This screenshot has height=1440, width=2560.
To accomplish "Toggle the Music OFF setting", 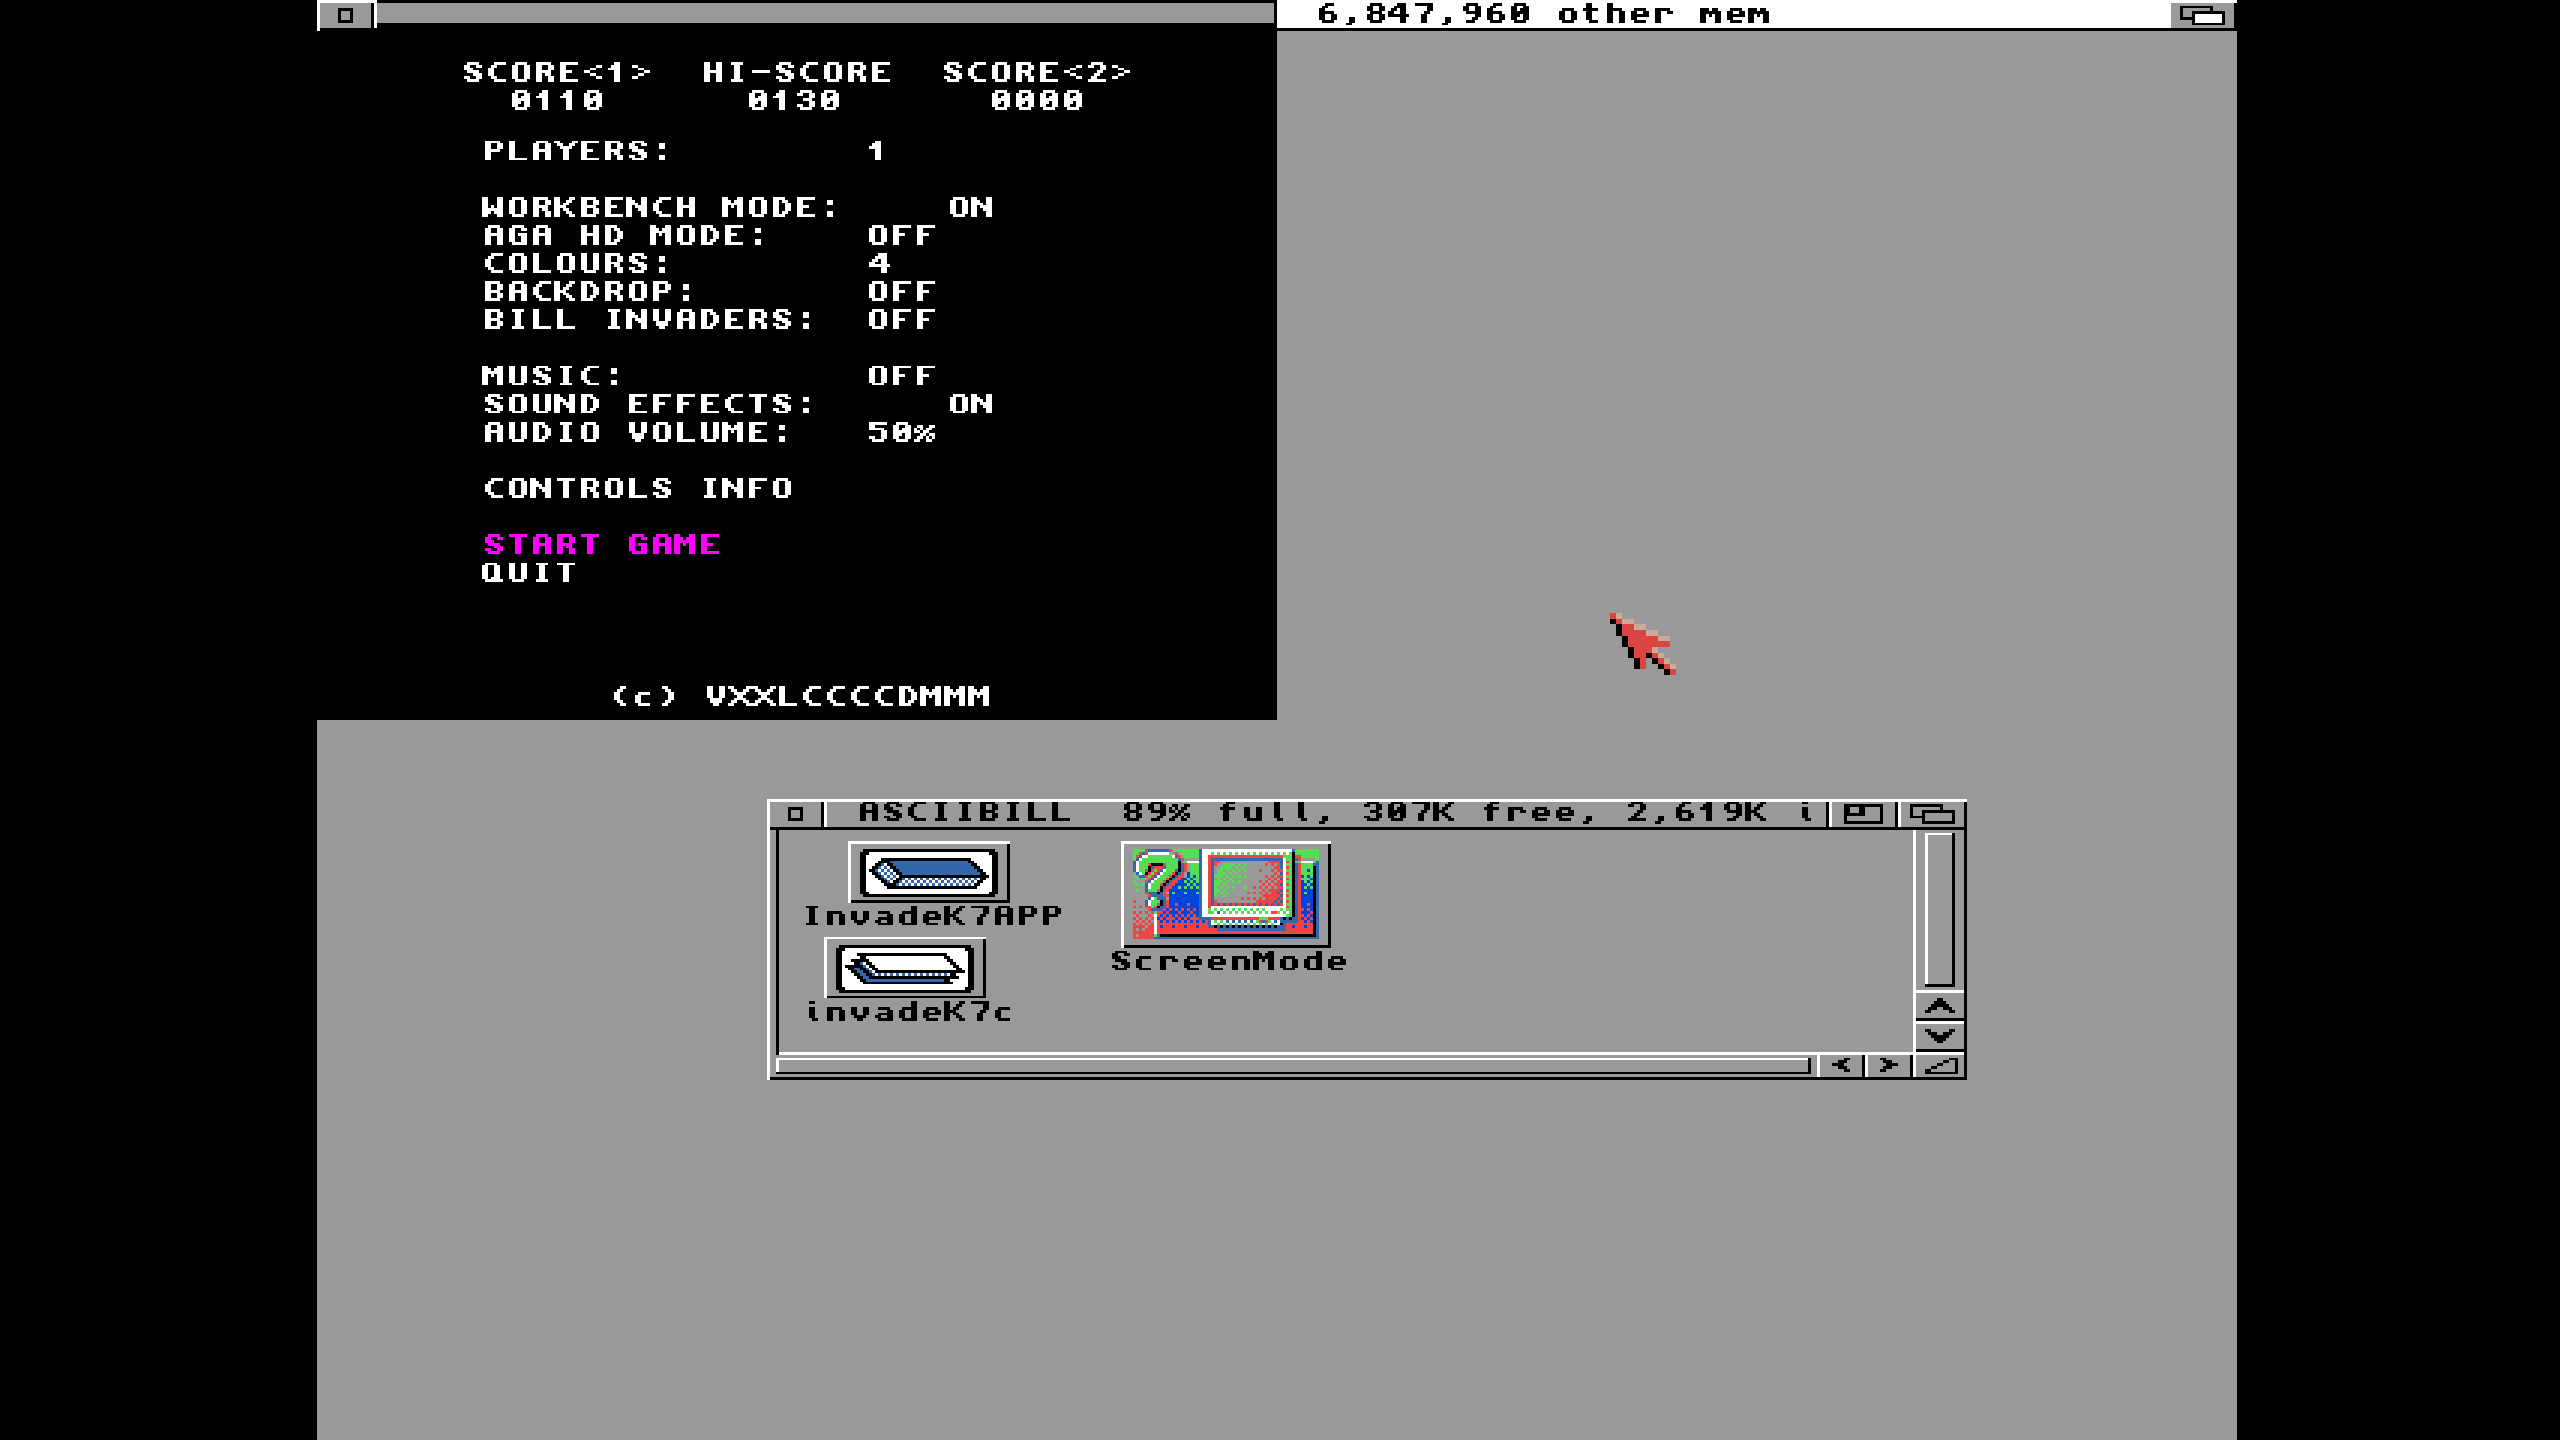I will pyautogui.click(x=901, y=376).
